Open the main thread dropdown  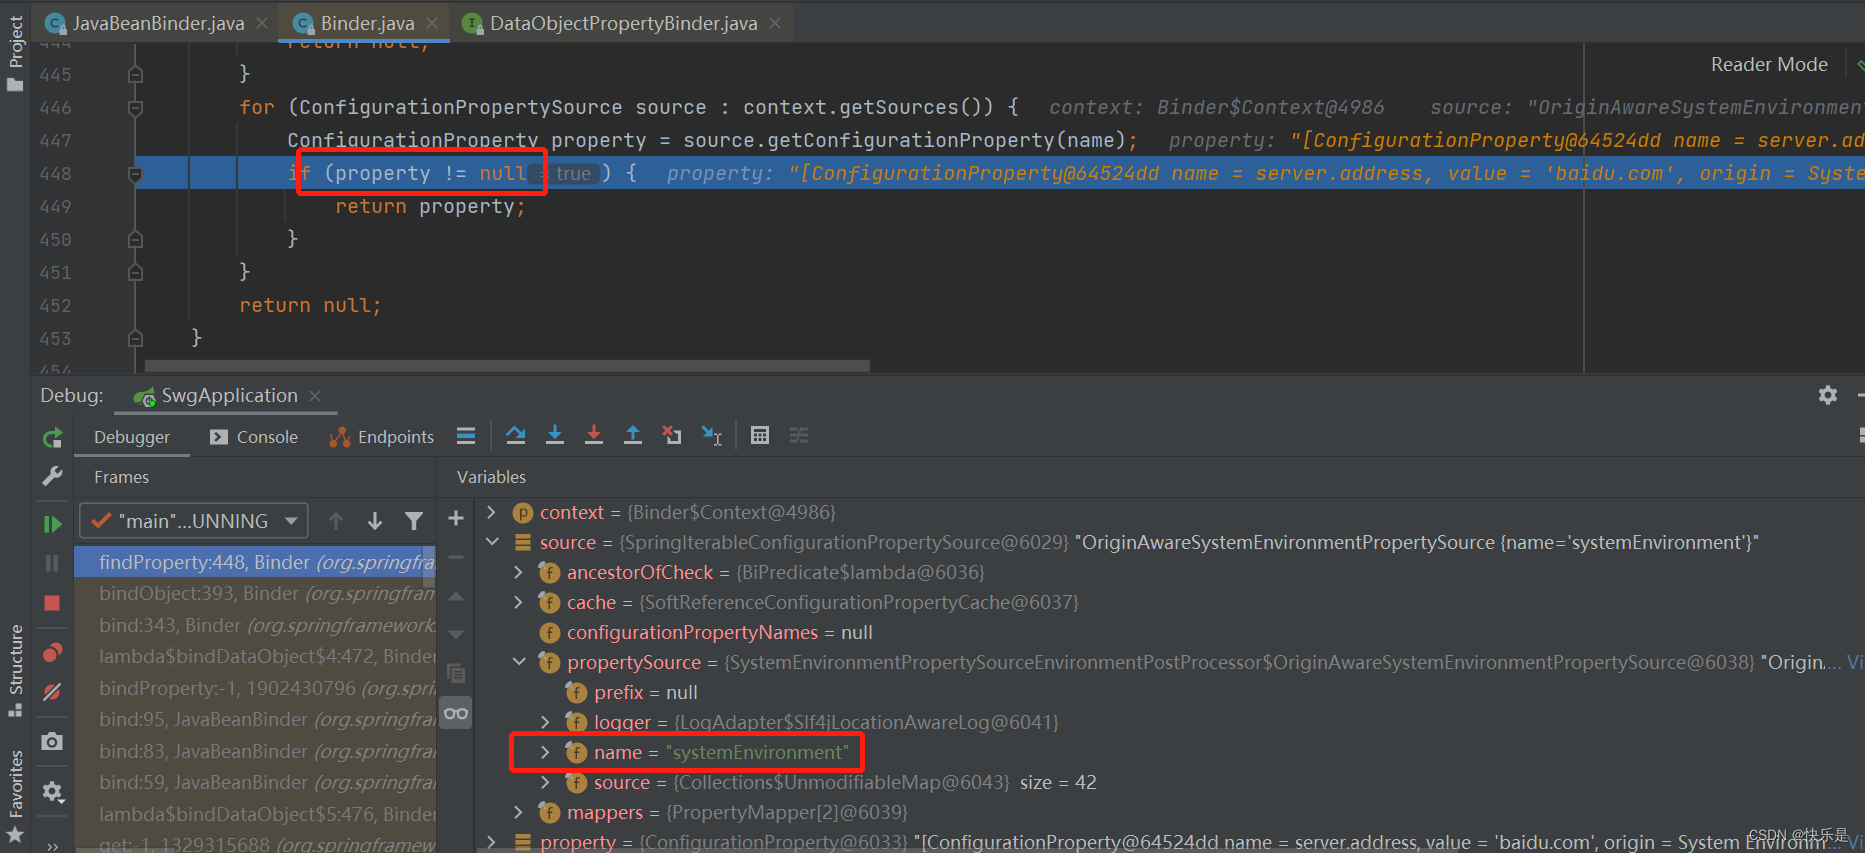(x=195, y=521)
